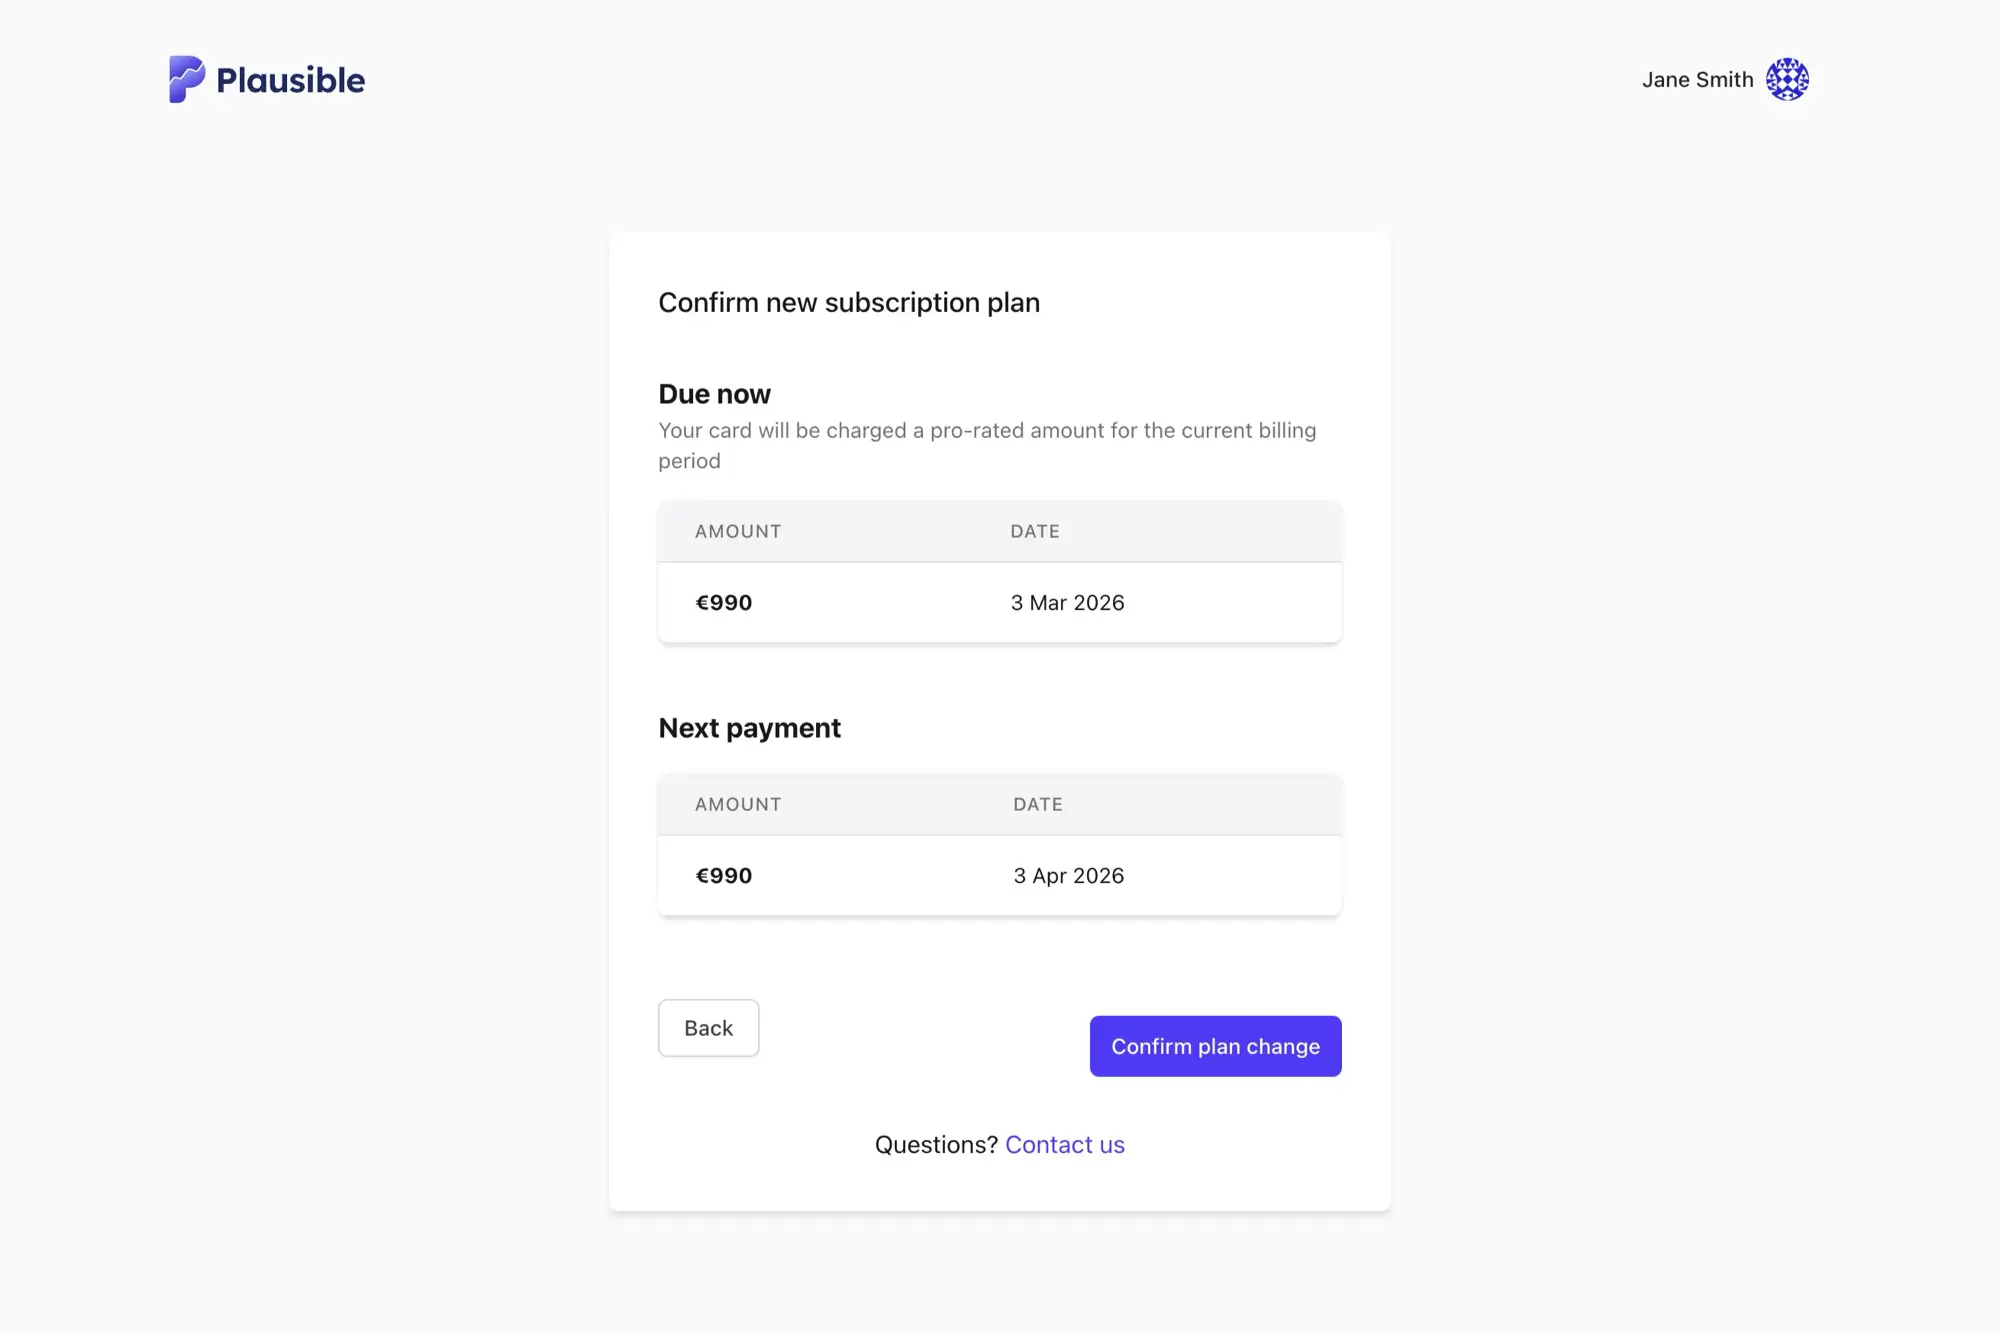This screenshot has width=2000, height=1333.
Task: Click the pro-rated amount description text
Action: tap(987, 445)
